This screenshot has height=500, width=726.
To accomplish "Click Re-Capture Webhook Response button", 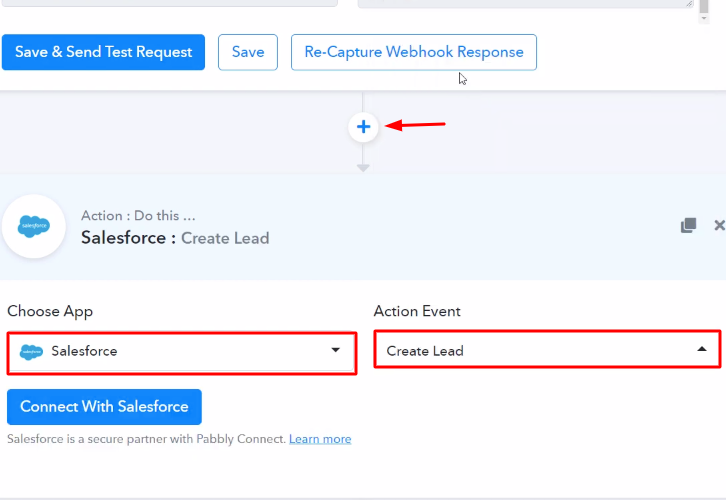I will click(x=413, y=52).
